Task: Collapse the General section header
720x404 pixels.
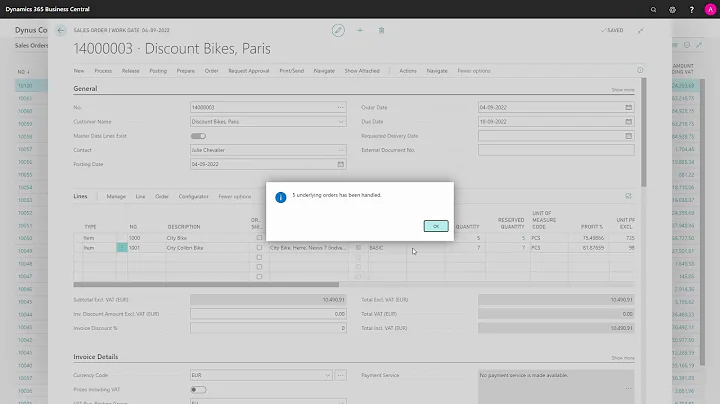Action: tap(85, 89)
